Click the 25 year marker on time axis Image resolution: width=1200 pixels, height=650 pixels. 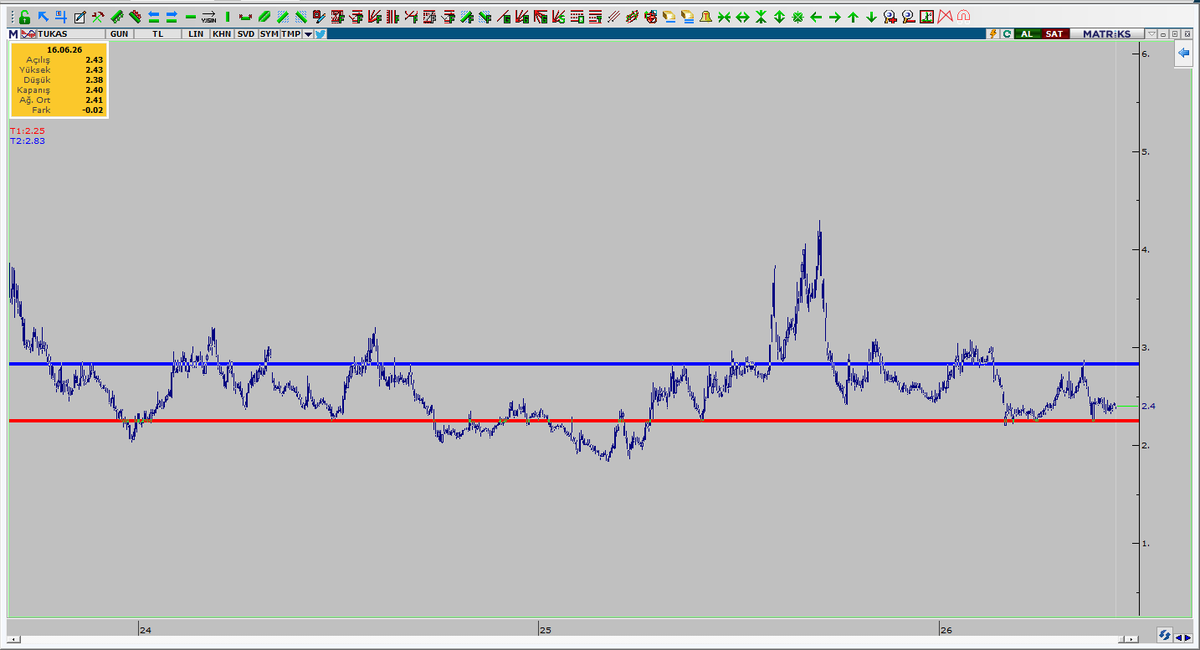[x=545, y=629]
